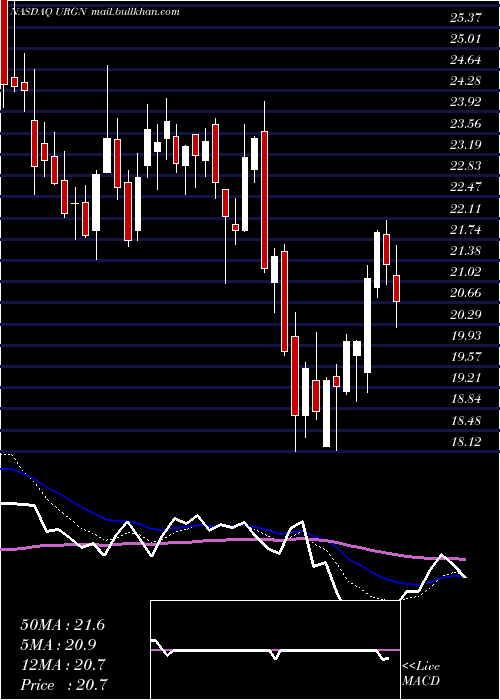Click the 22.11 price axis label
This screenshot has height=700, width=500.
pos(466,208)
